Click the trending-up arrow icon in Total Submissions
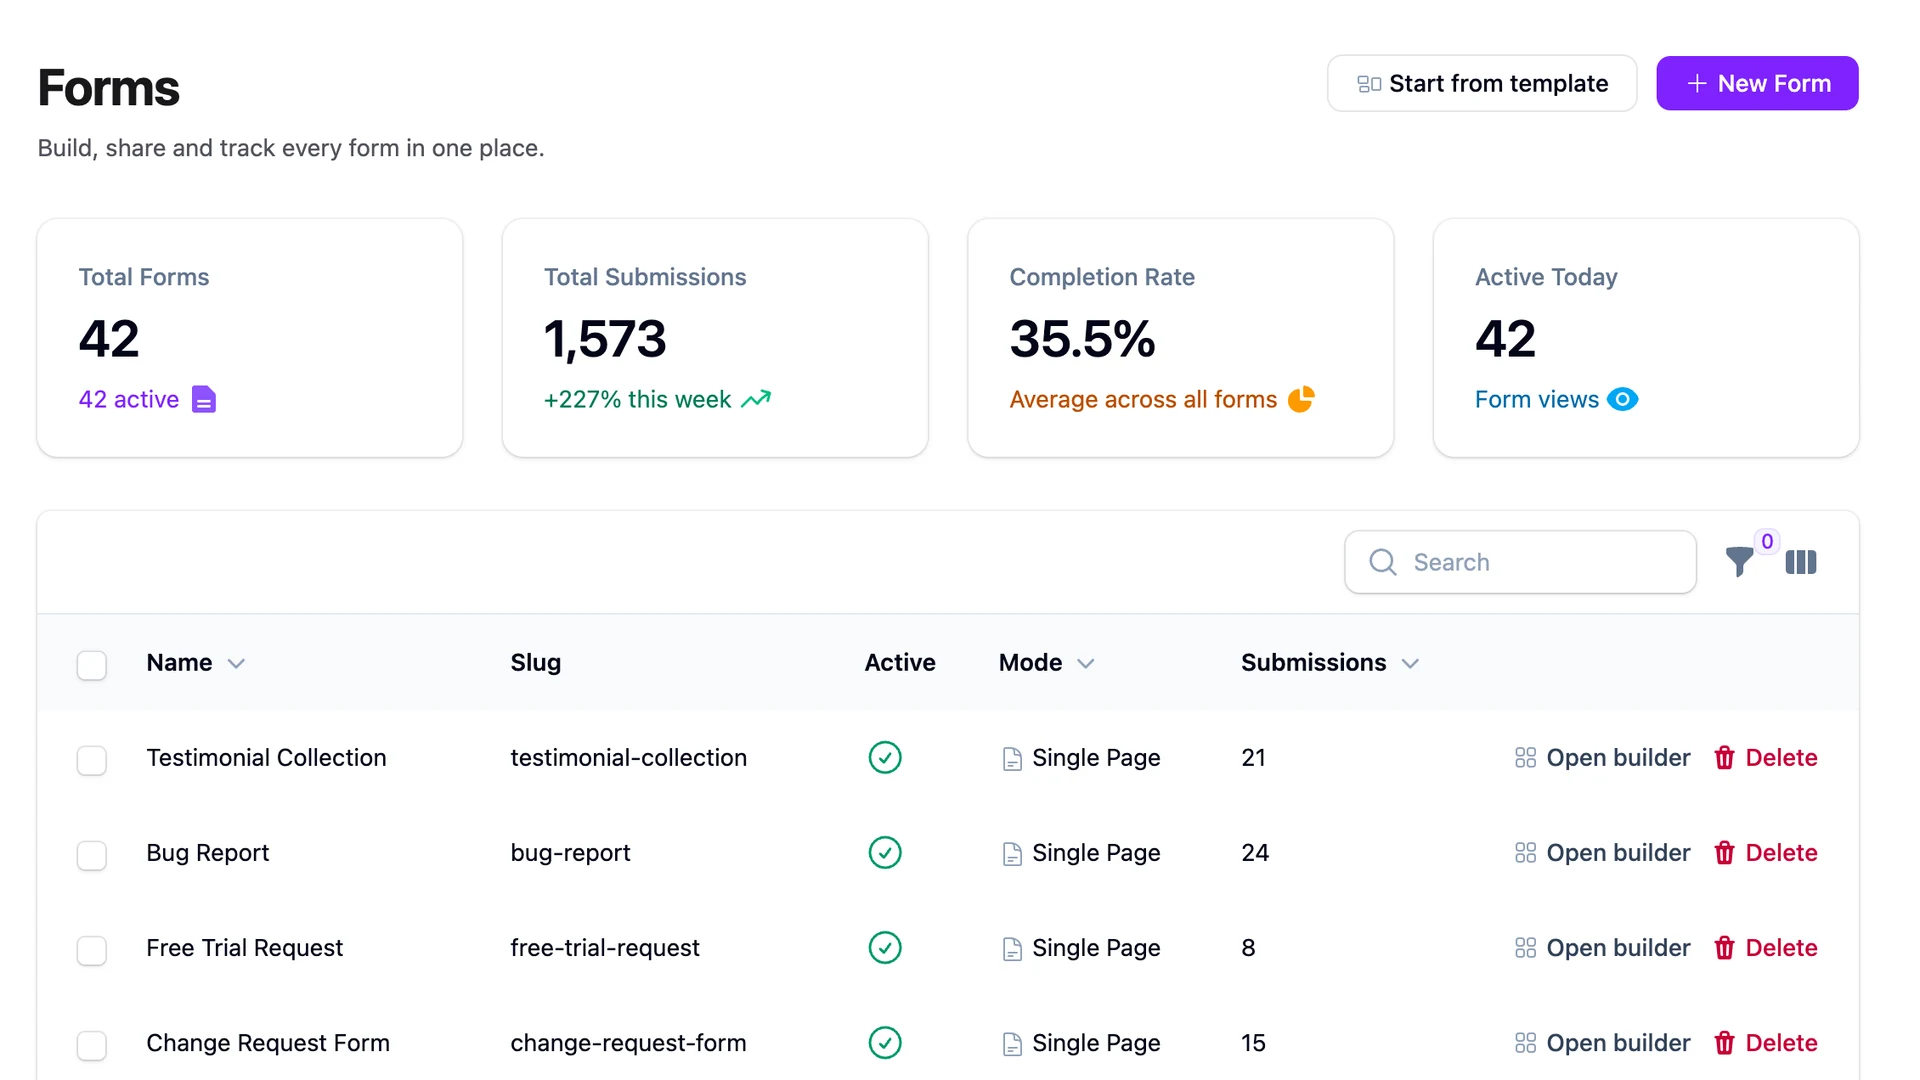The height and width of the screenshot is (1080, 1920). pyautogui.click(x=756, y=399)
